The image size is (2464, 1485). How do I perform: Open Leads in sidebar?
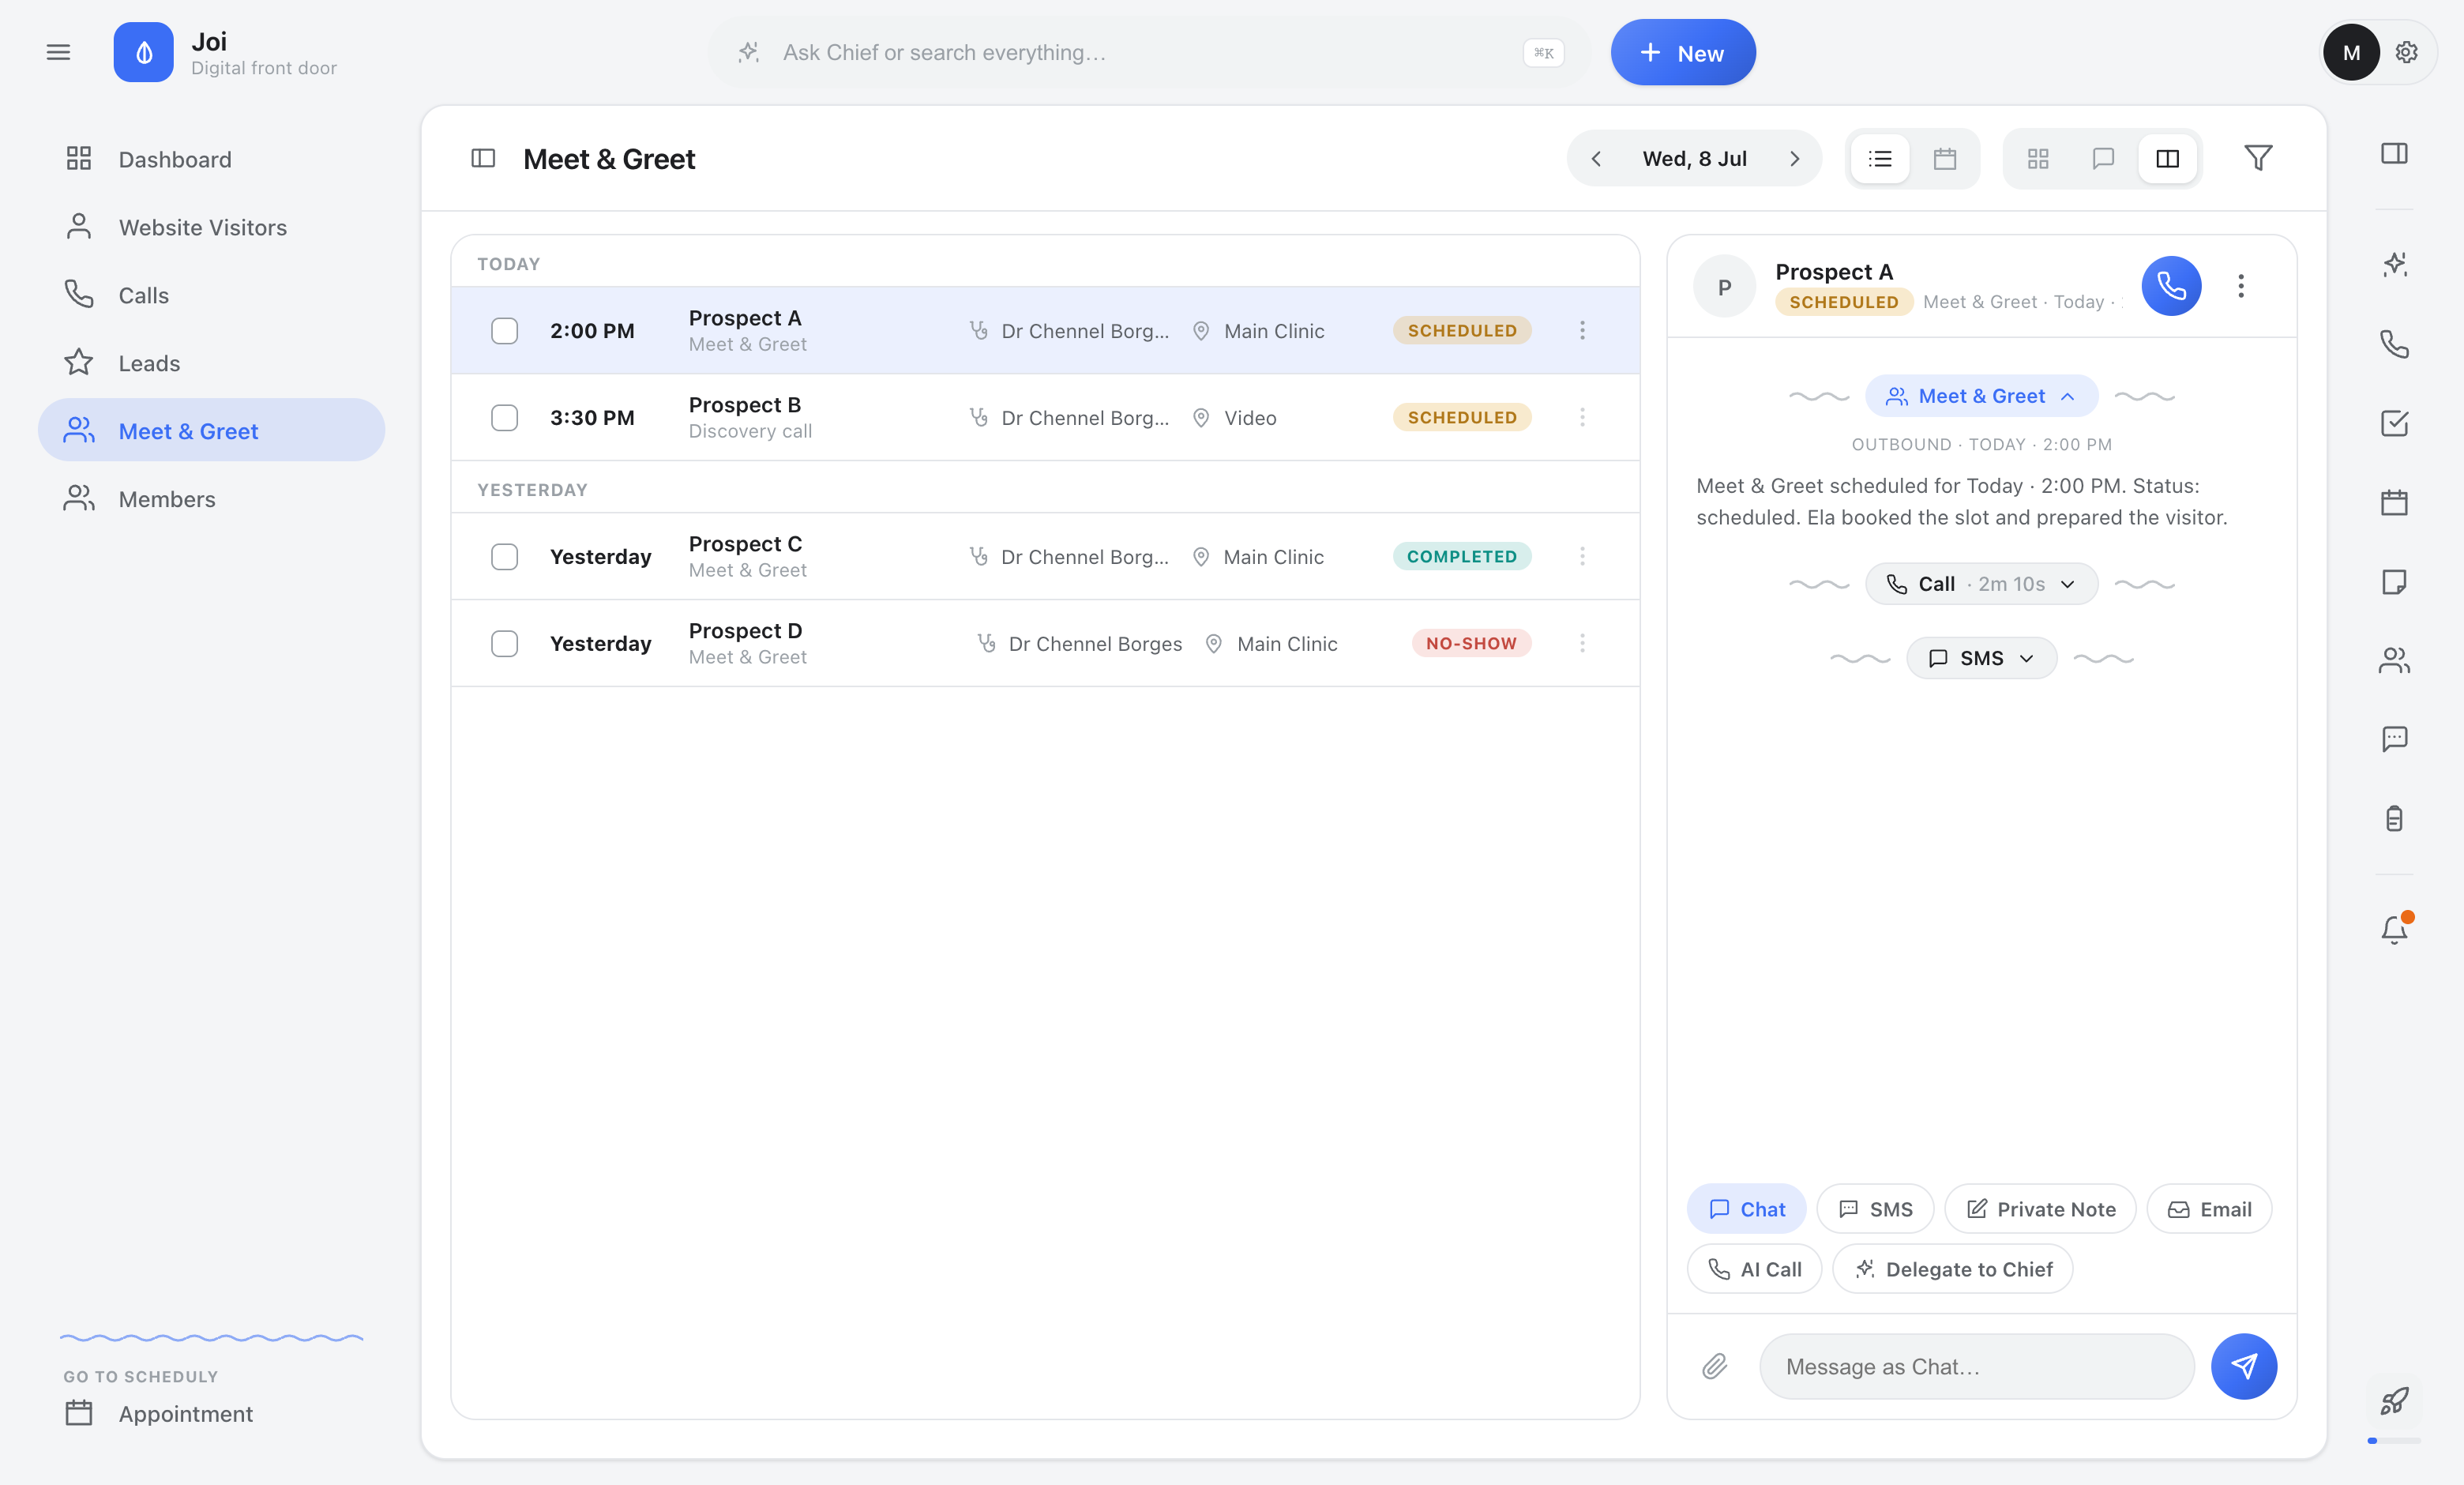click(211, 363)
